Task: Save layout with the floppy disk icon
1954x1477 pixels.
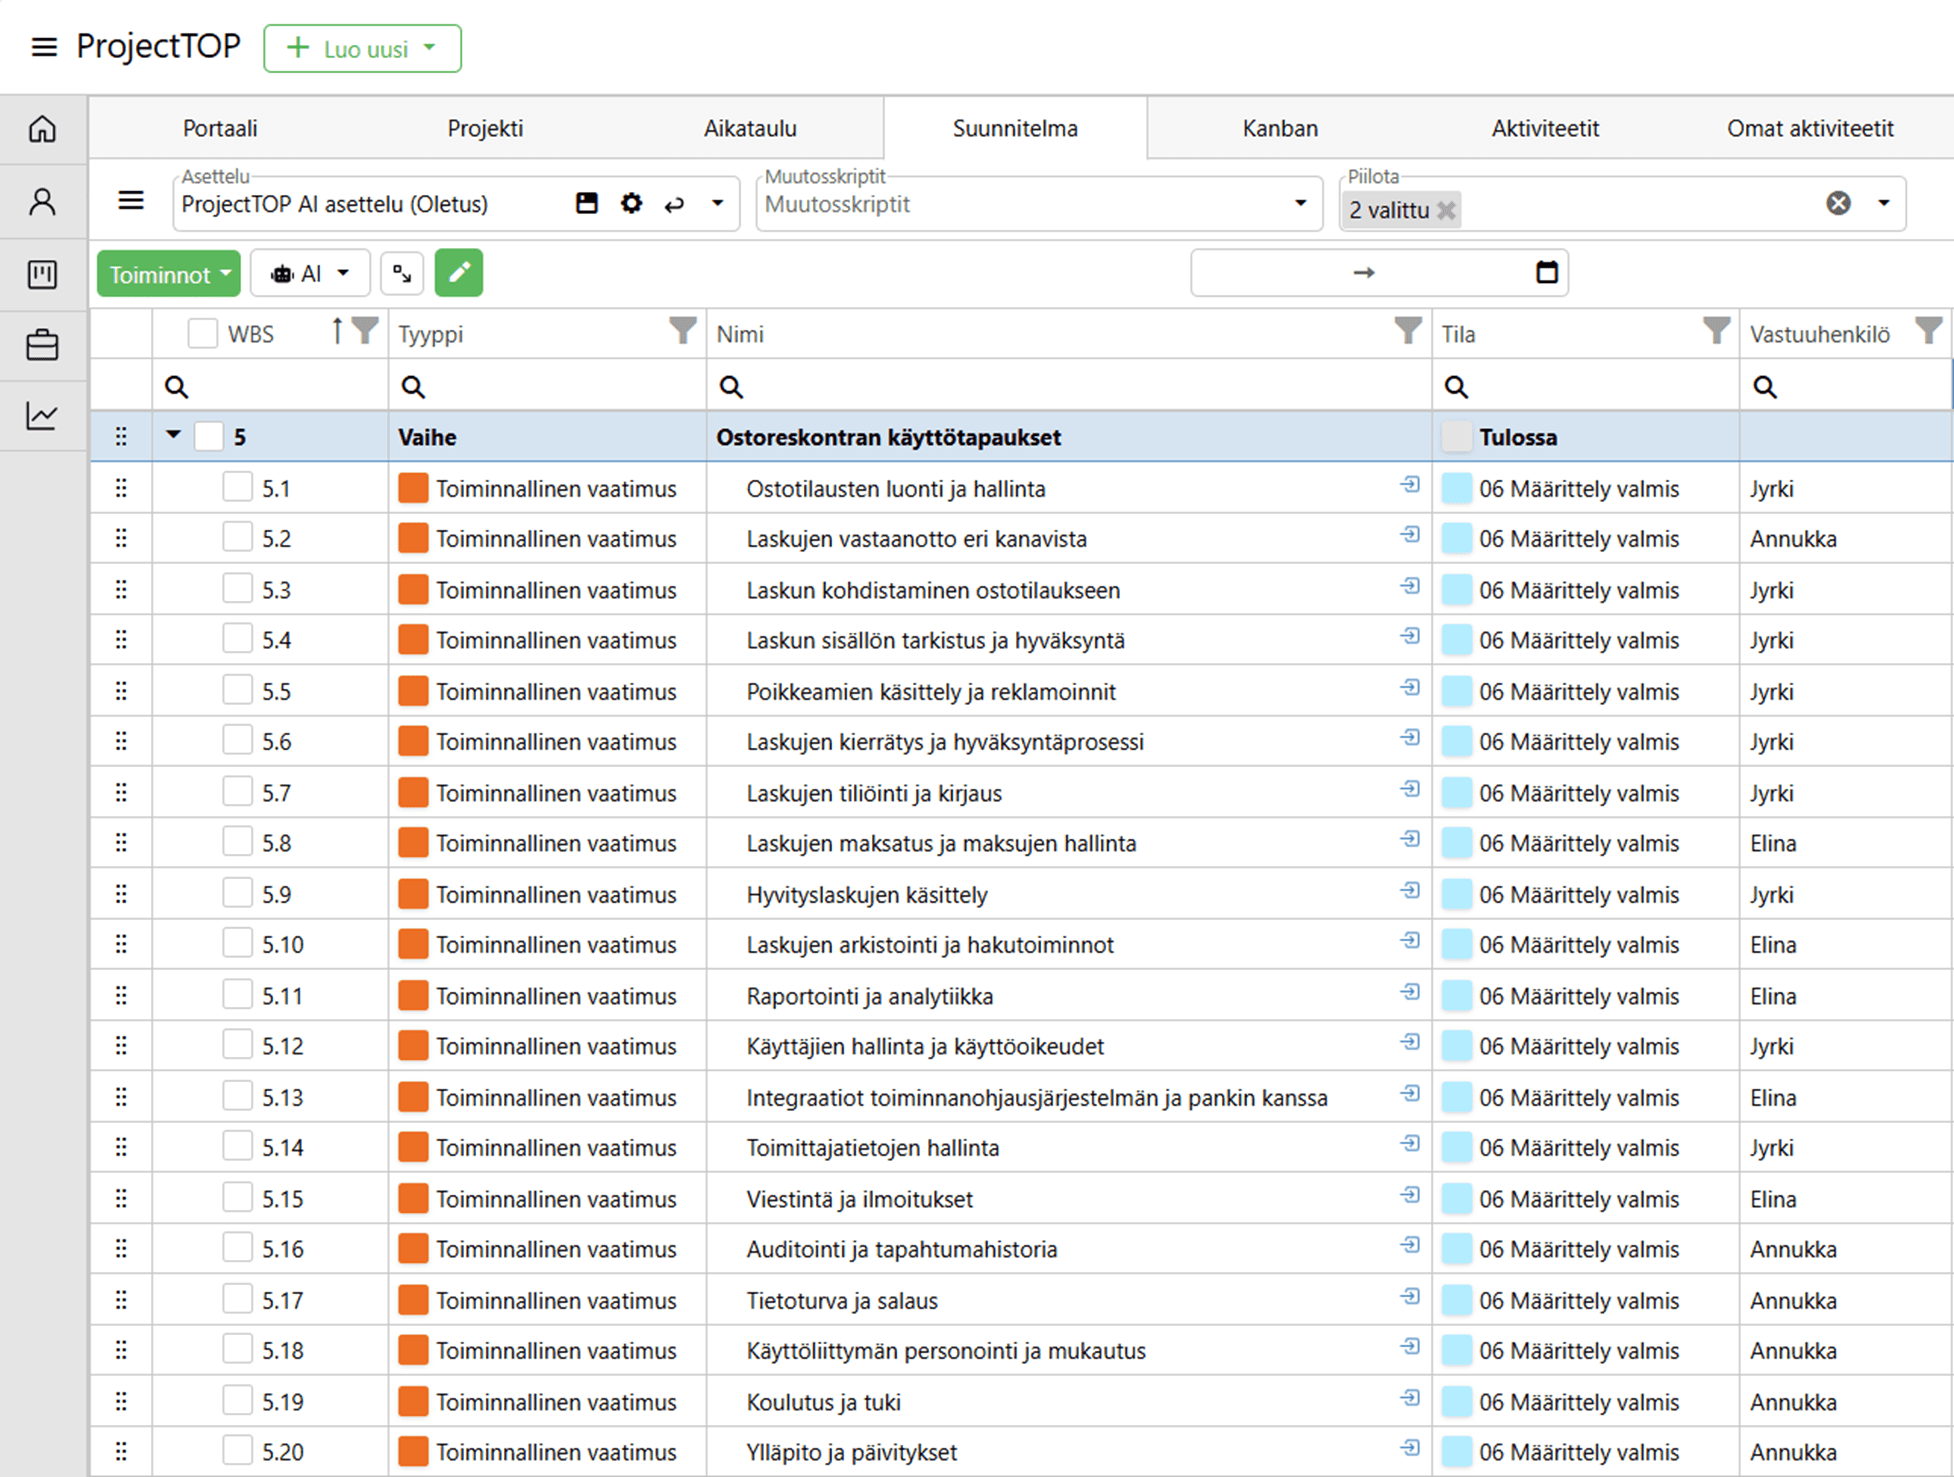Action: click(x=587, y=204)
